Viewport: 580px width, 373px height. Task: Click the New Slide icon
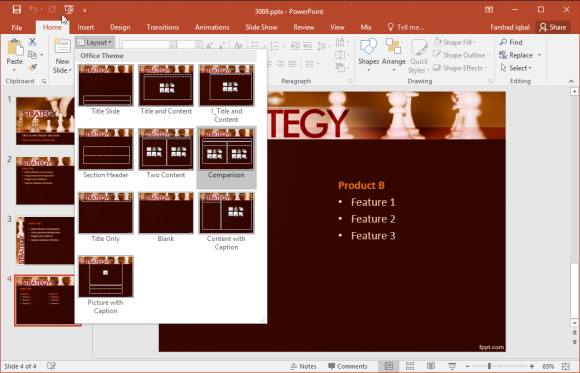point(62,46)
